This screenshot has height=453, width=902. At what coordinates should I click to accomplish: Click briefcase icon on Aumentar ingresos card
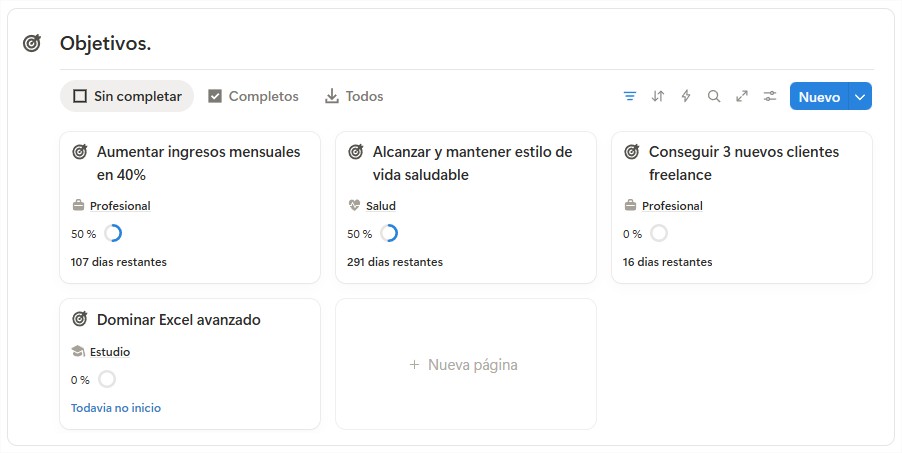click(x=78, y=205)
